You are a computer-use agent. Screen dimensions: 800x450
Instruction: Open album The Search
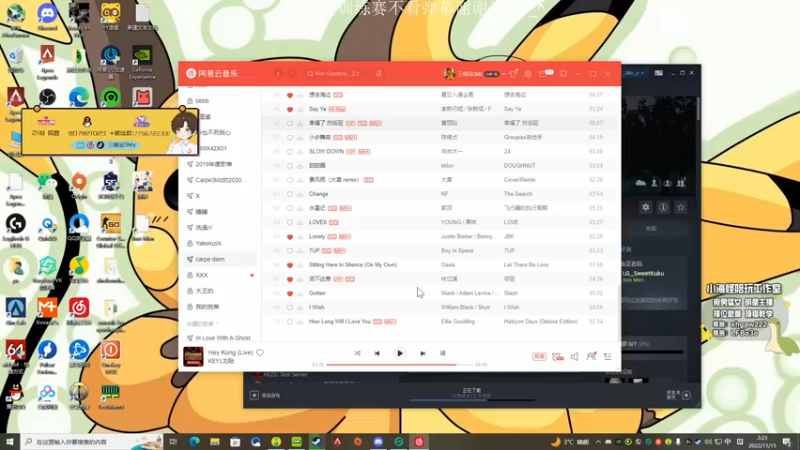click(518, 194)
